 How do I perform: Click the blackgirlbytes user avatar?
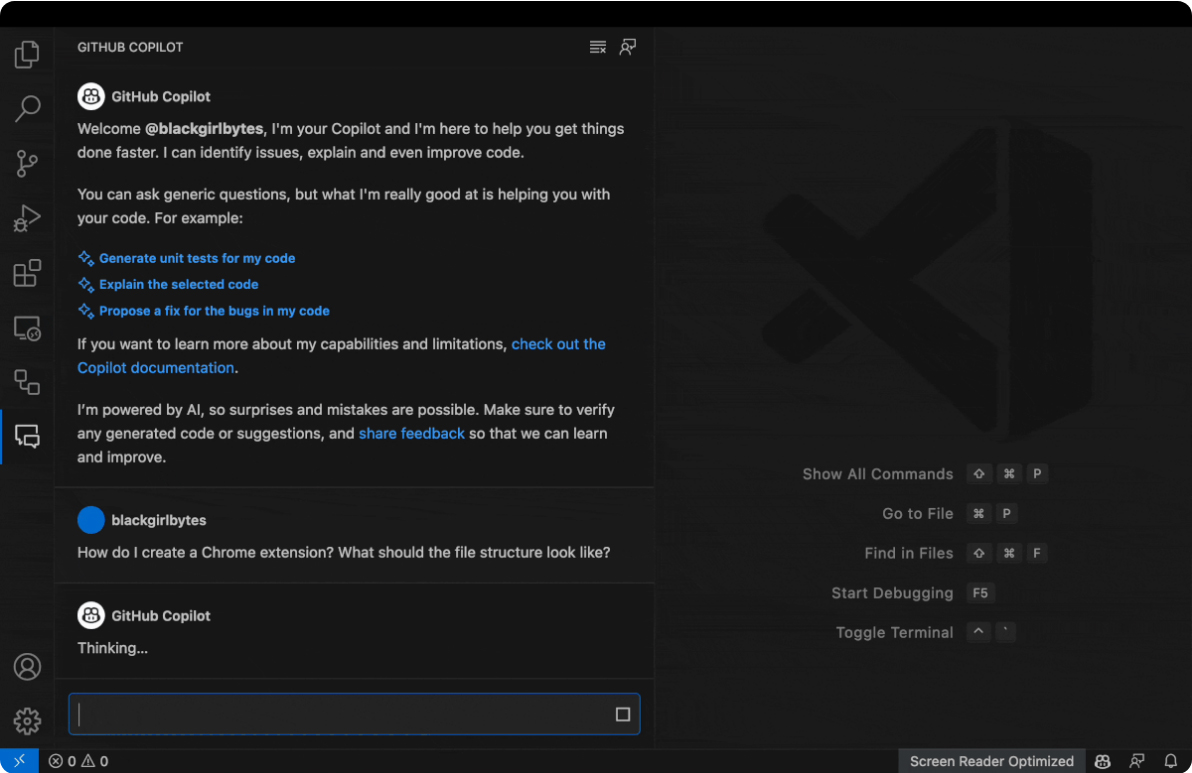(x=90, y=520)
